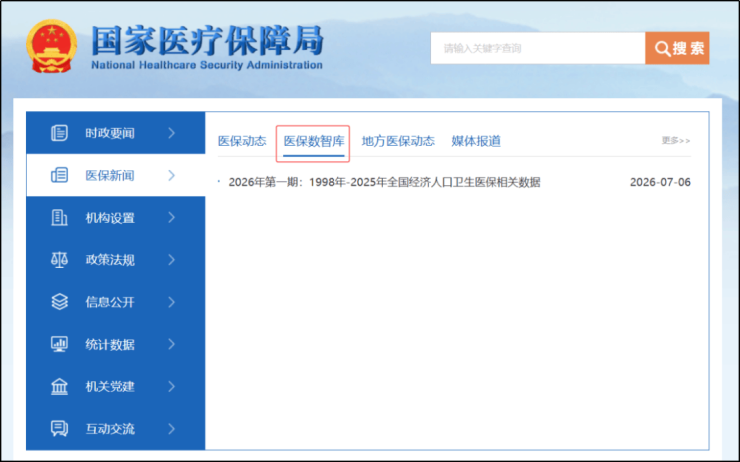740x462 pixels.
Task: Expand the 机关党建 chevron arrow
Action: [x=172, y=386]
